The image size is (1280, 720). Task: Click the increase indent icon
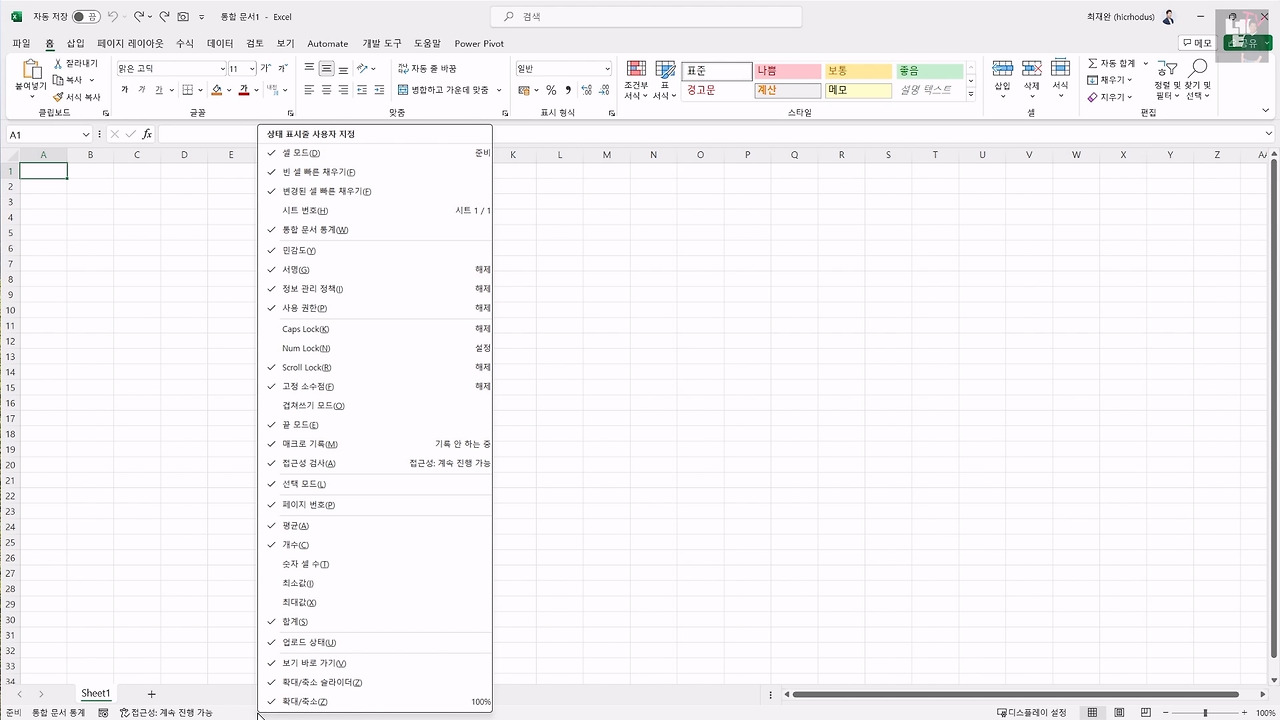(377, 90)
